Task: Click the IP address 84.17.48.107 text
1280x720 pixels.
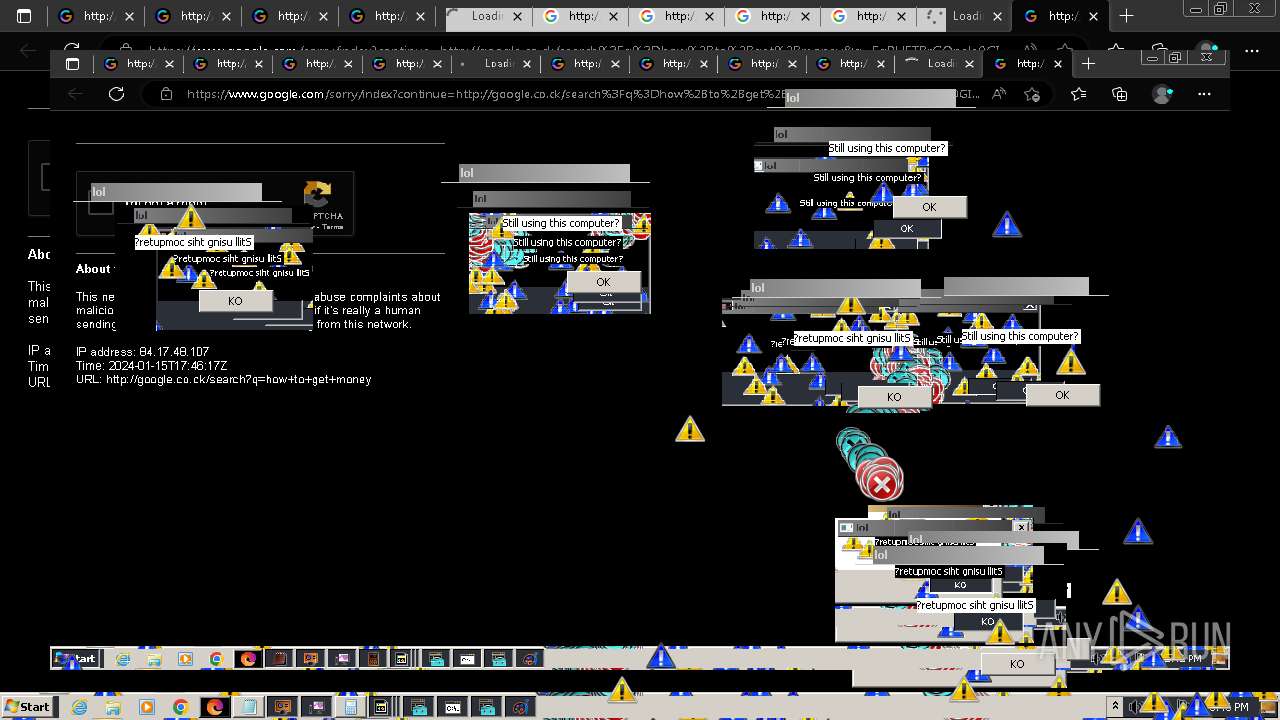Action: click(x=143, y=352)
